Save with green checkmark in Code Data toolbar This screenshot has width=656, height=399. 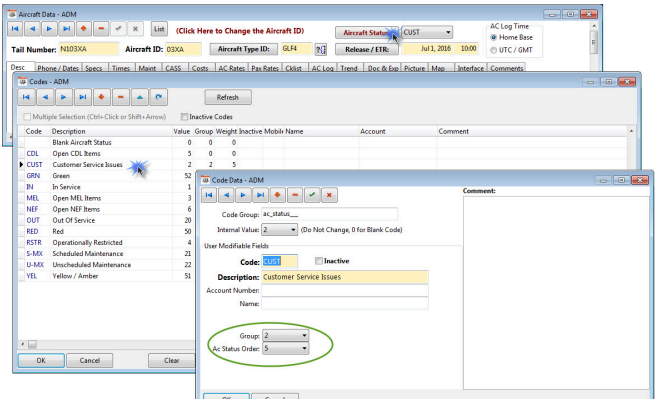(312, 195)
